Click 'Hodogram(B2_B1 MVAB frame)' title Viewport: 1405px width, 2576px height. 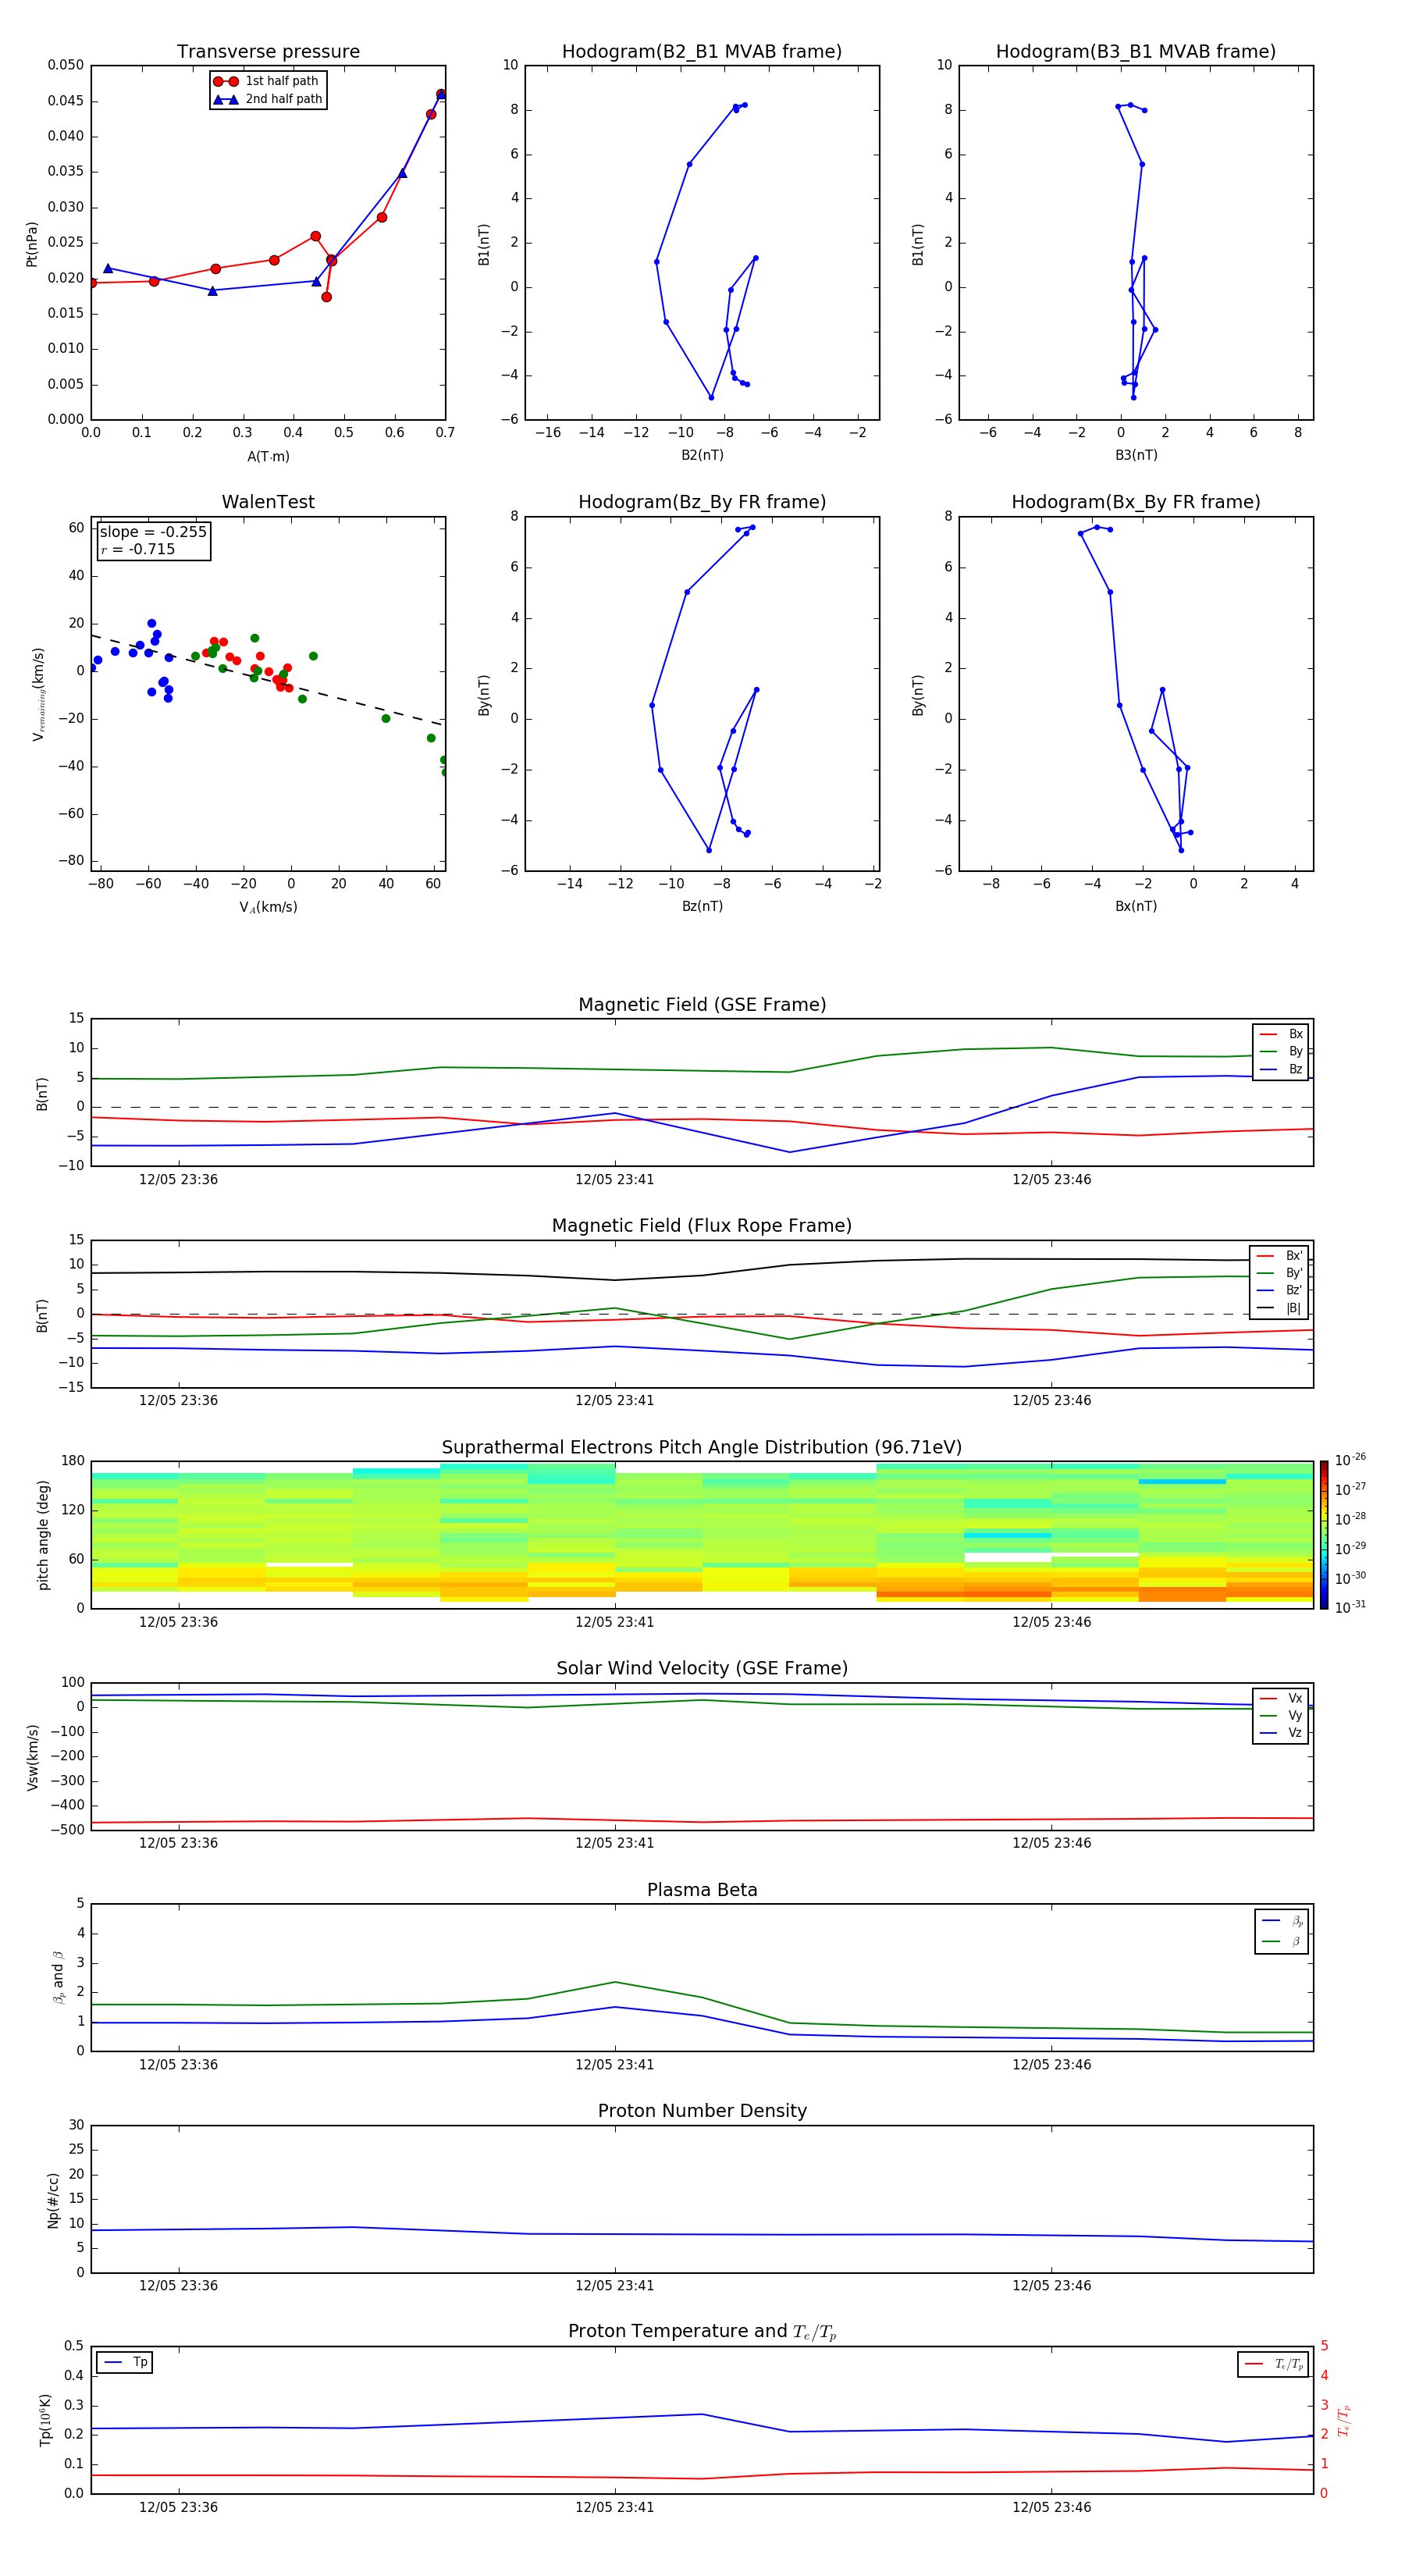702,52
